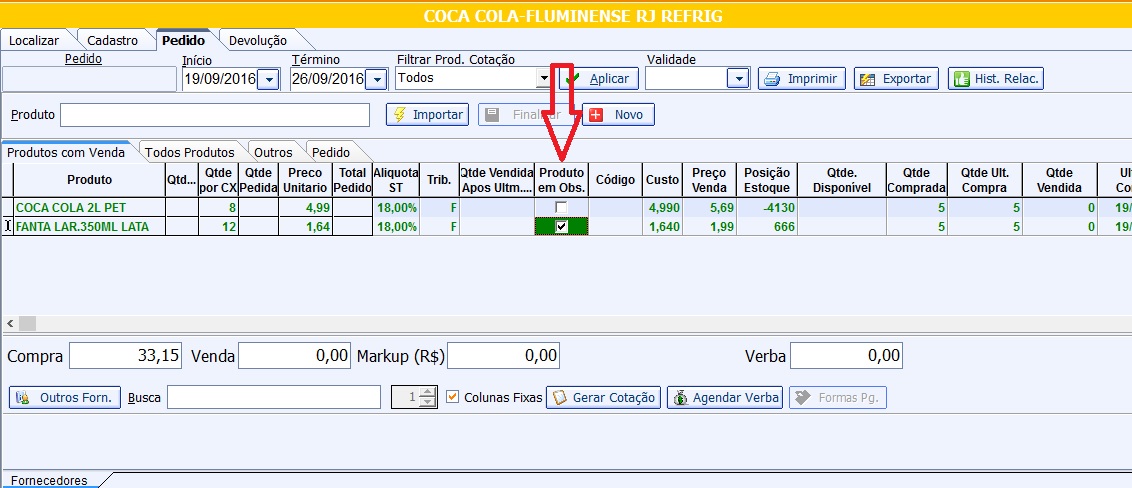Click the Produto column header
1132x488 pixels.
(90, 180)
